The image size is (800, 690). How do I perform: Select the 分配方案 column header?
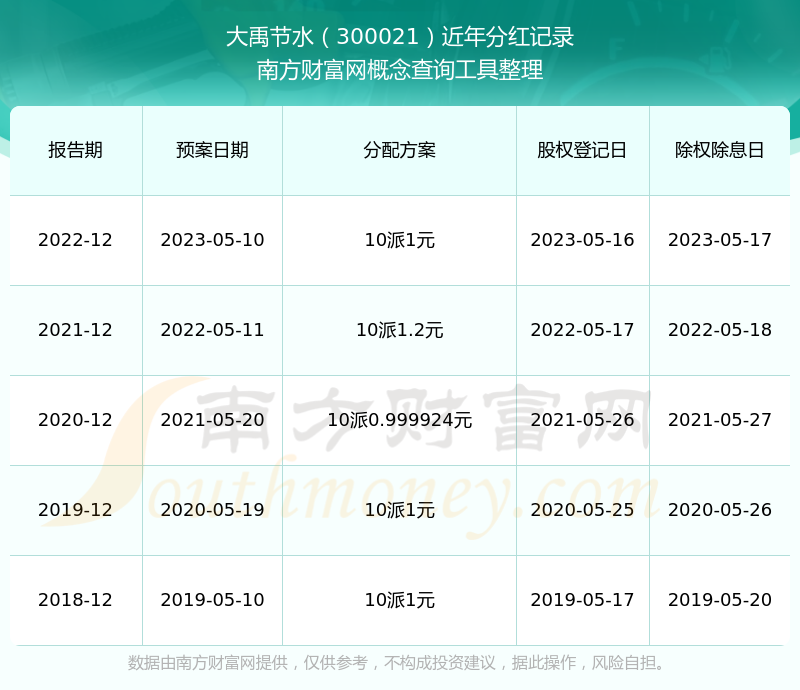point(399,150)
